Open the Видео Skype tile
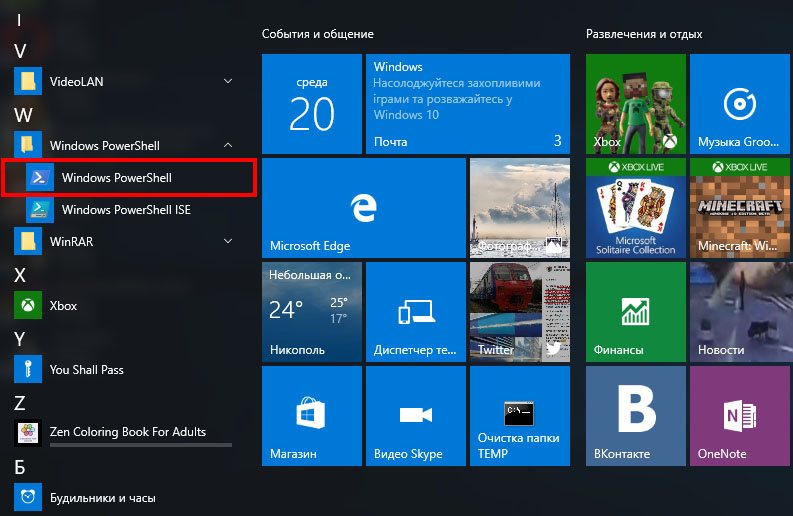 416,416
